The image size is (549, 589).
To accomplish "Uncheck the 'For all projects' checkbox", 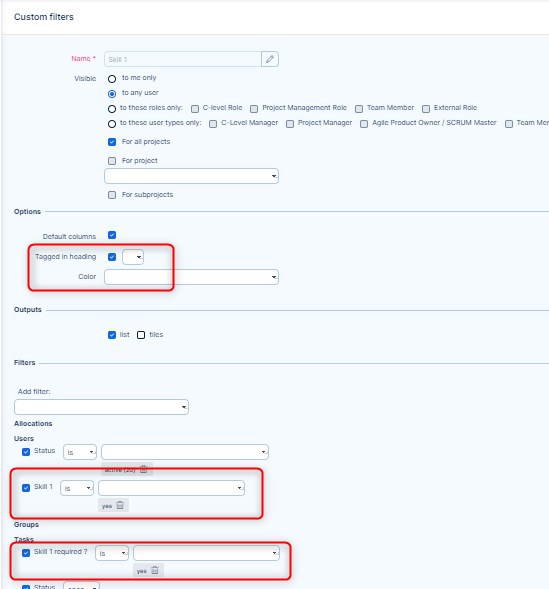I will [112, 142].
